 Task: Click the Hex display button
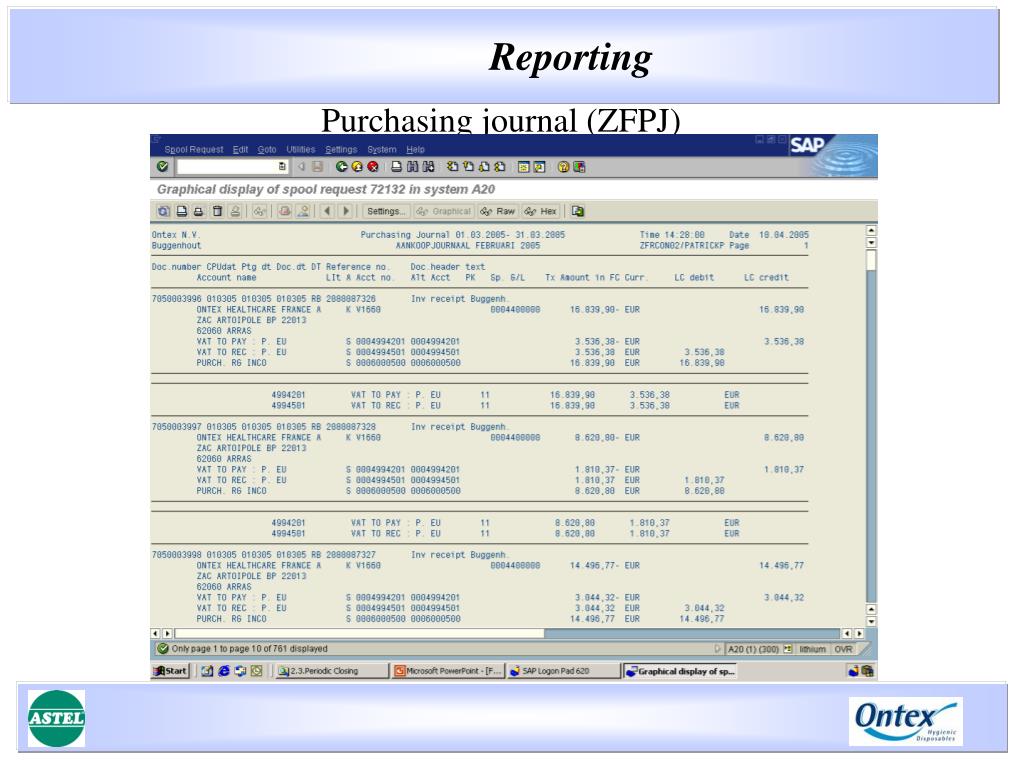coord(541,211)
